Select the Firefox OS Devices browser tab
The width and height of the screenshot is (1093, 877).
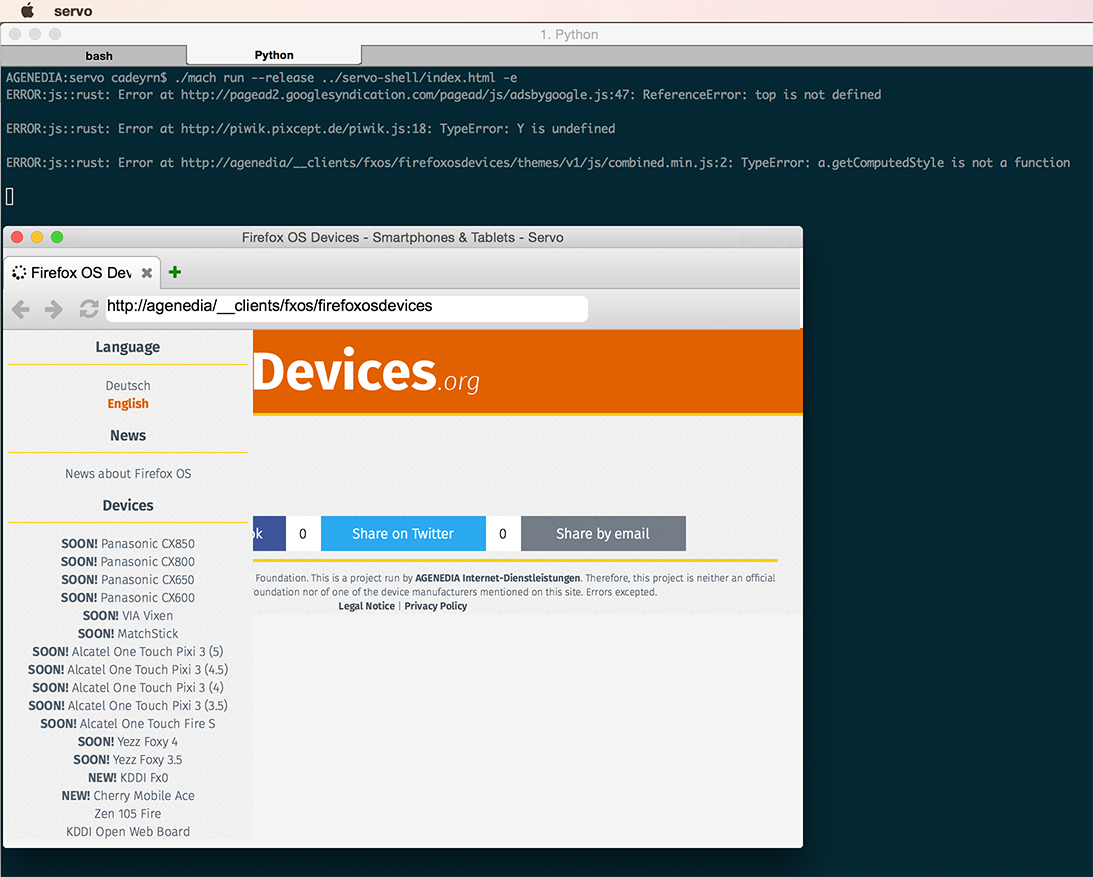point(80,273)
